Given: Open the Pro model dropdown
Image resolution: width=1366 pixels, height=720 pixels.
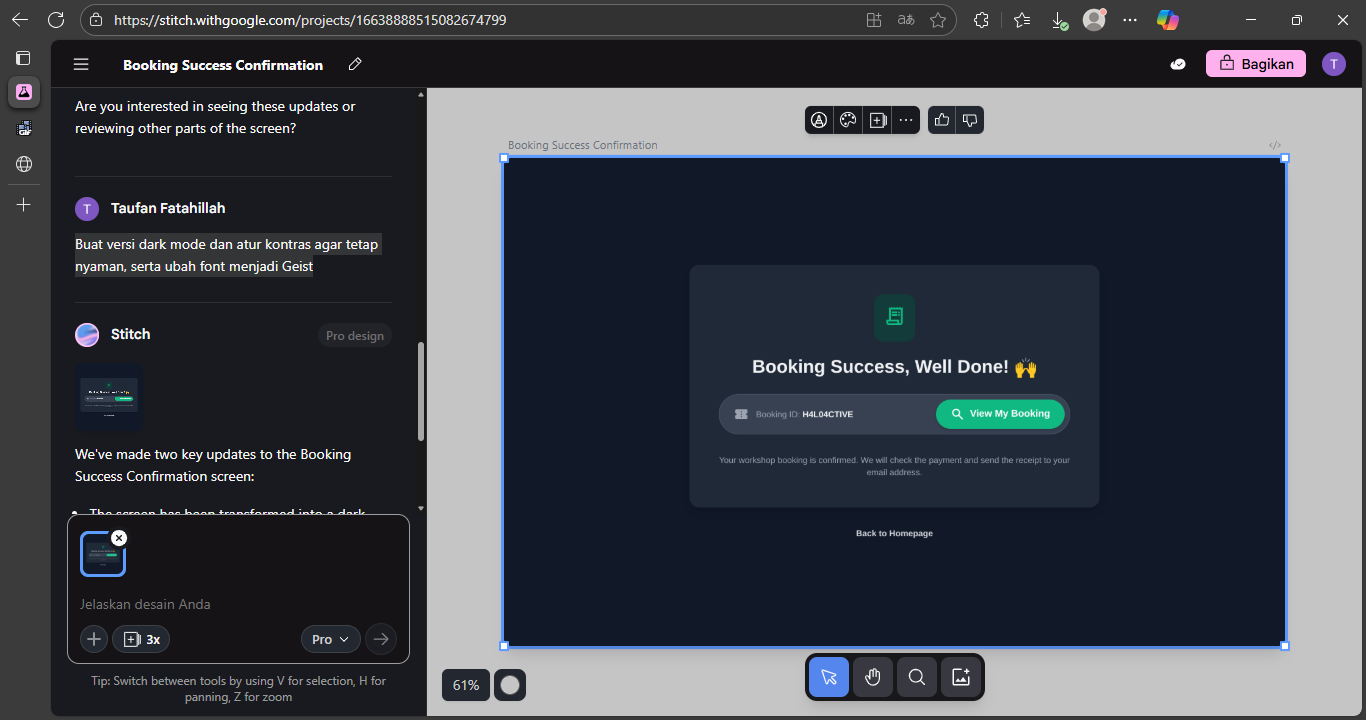Looking at the screenshot, I should (x=330, y=639).
